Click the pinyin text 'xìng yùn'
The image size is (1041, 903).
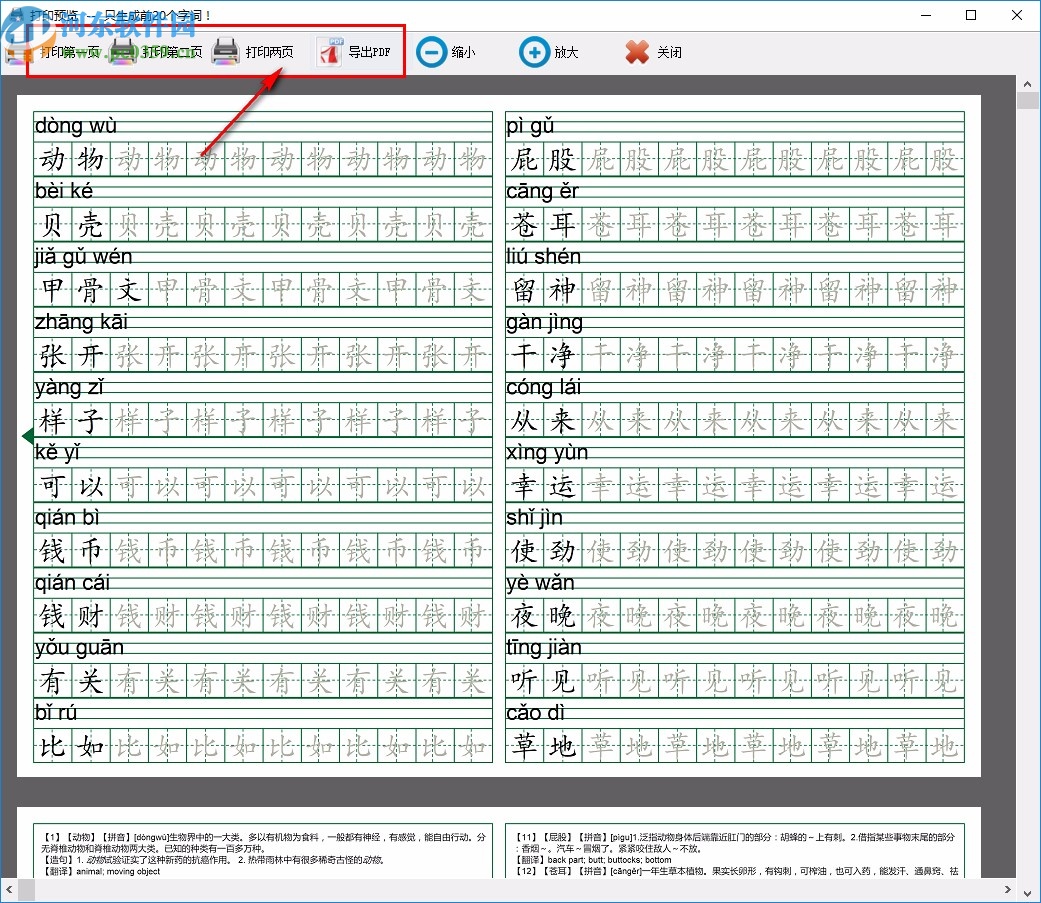547,452
